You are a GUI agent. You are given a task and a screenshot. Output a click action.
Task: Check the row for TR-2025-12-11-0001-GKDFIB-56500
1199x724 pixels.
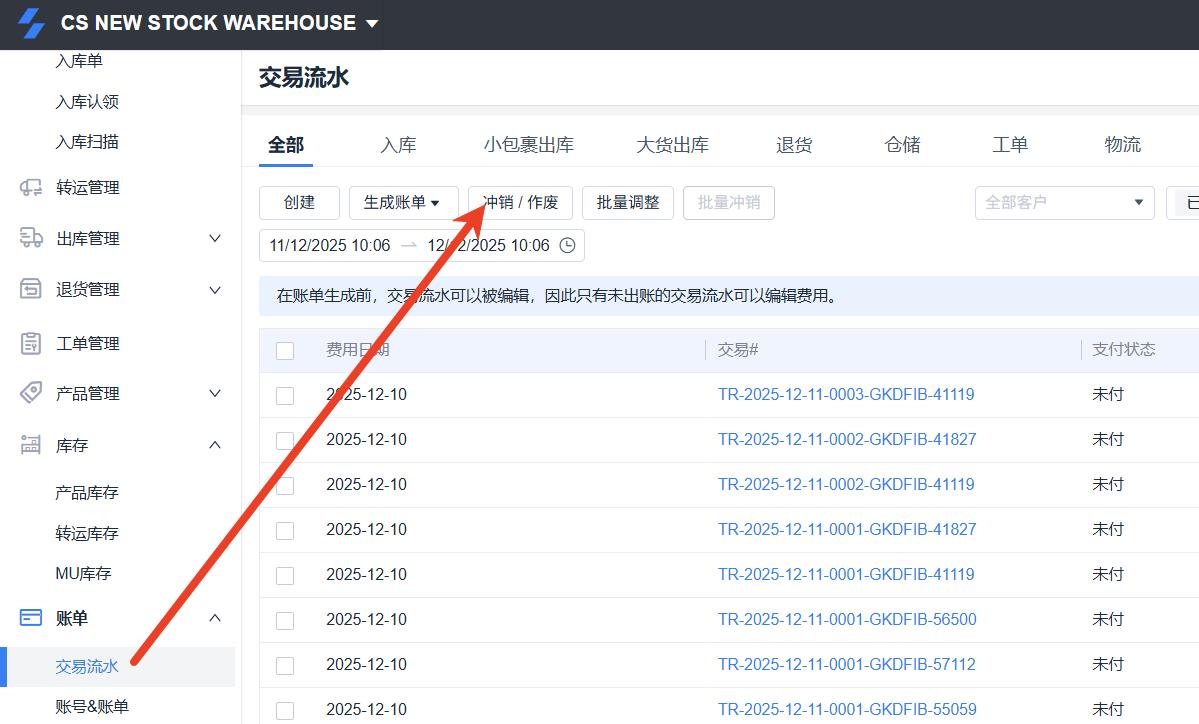point(285,620)
